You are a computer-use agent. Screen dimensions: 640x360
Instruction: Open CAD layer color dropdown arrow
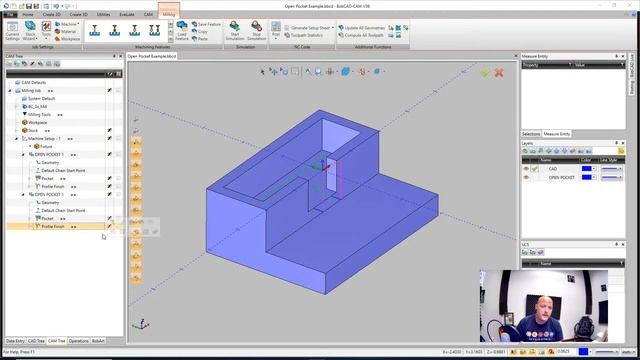pos(594,169)
